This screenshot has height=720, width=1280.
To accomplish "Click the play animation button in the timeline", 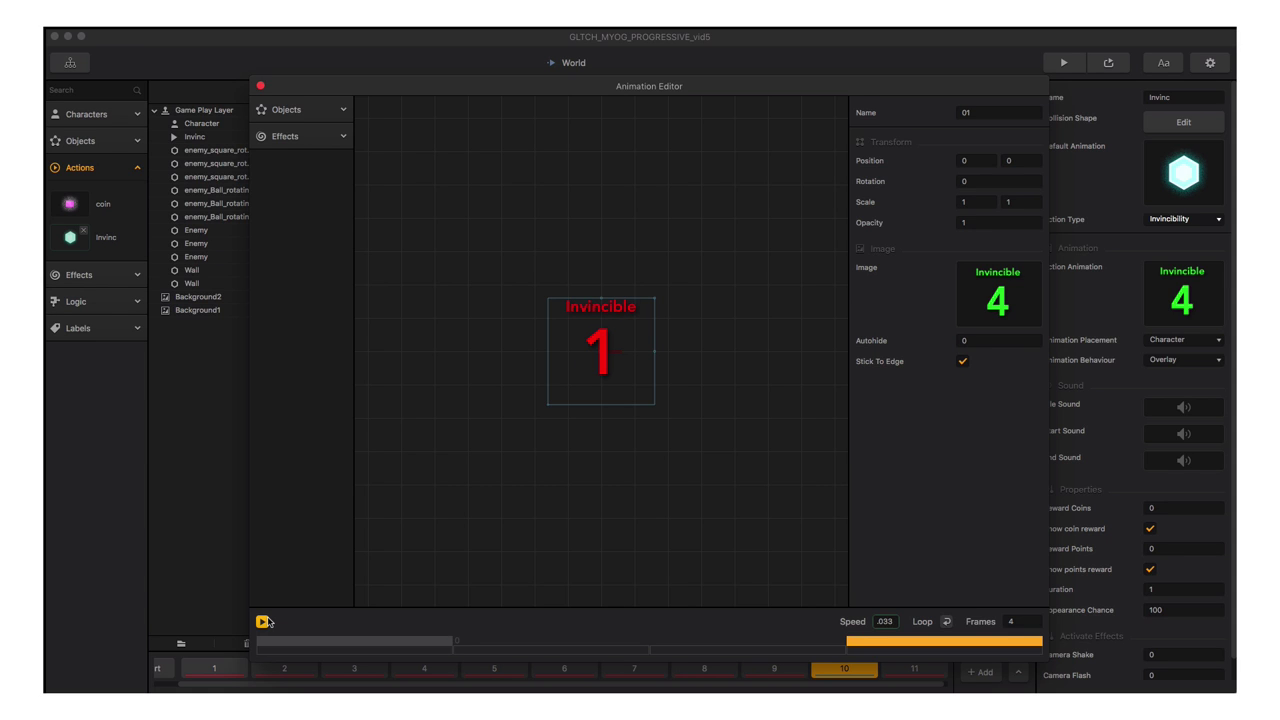I will (262, 622).
